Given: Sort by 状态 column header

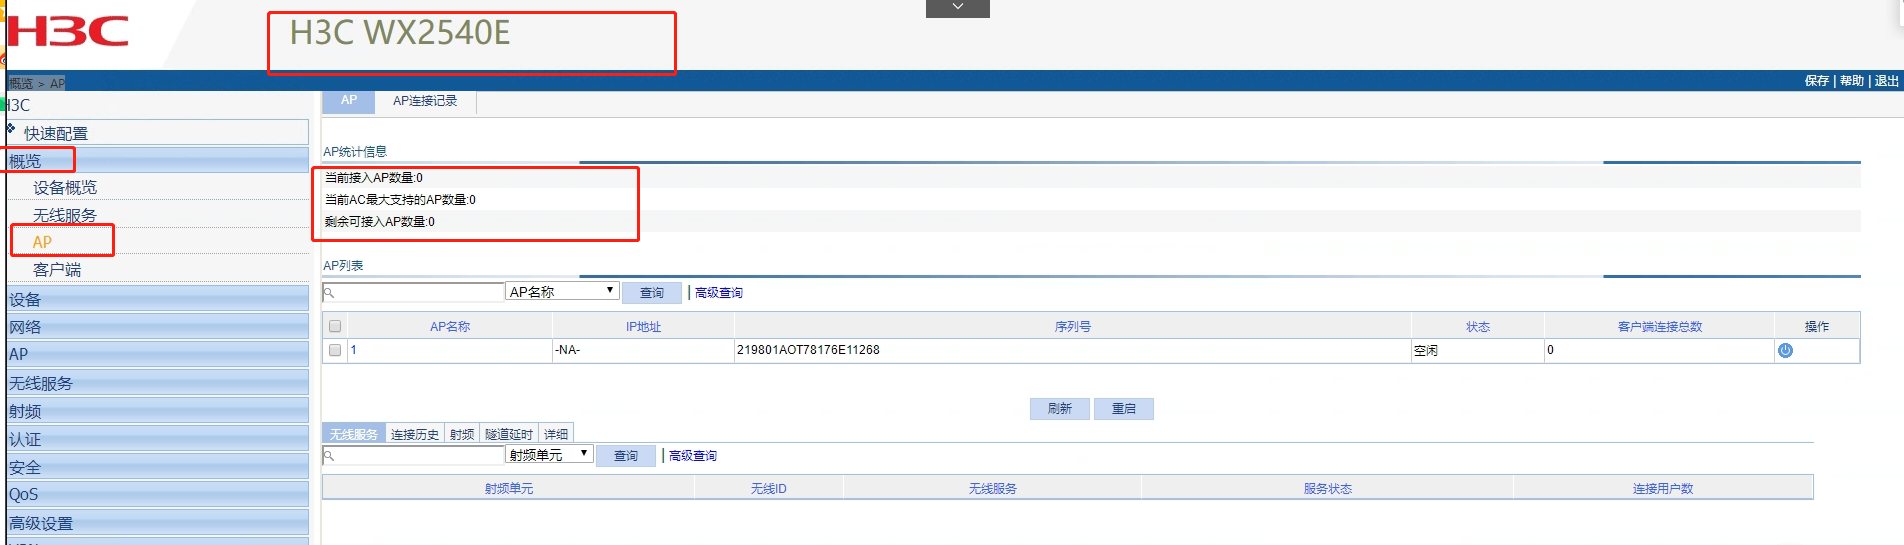Looking at the screenshot, I should point(1478,327).
